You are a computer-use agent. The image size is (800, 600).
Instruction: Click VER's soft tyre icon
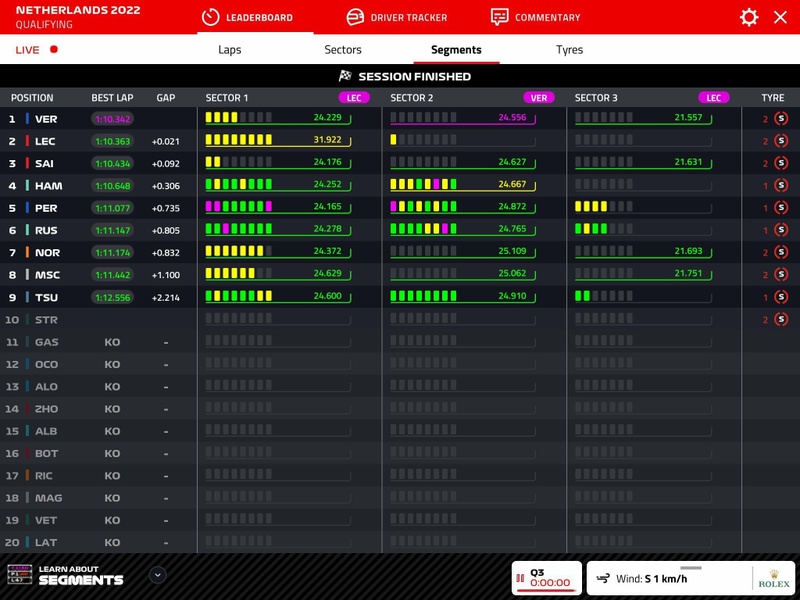coord(781,119)
